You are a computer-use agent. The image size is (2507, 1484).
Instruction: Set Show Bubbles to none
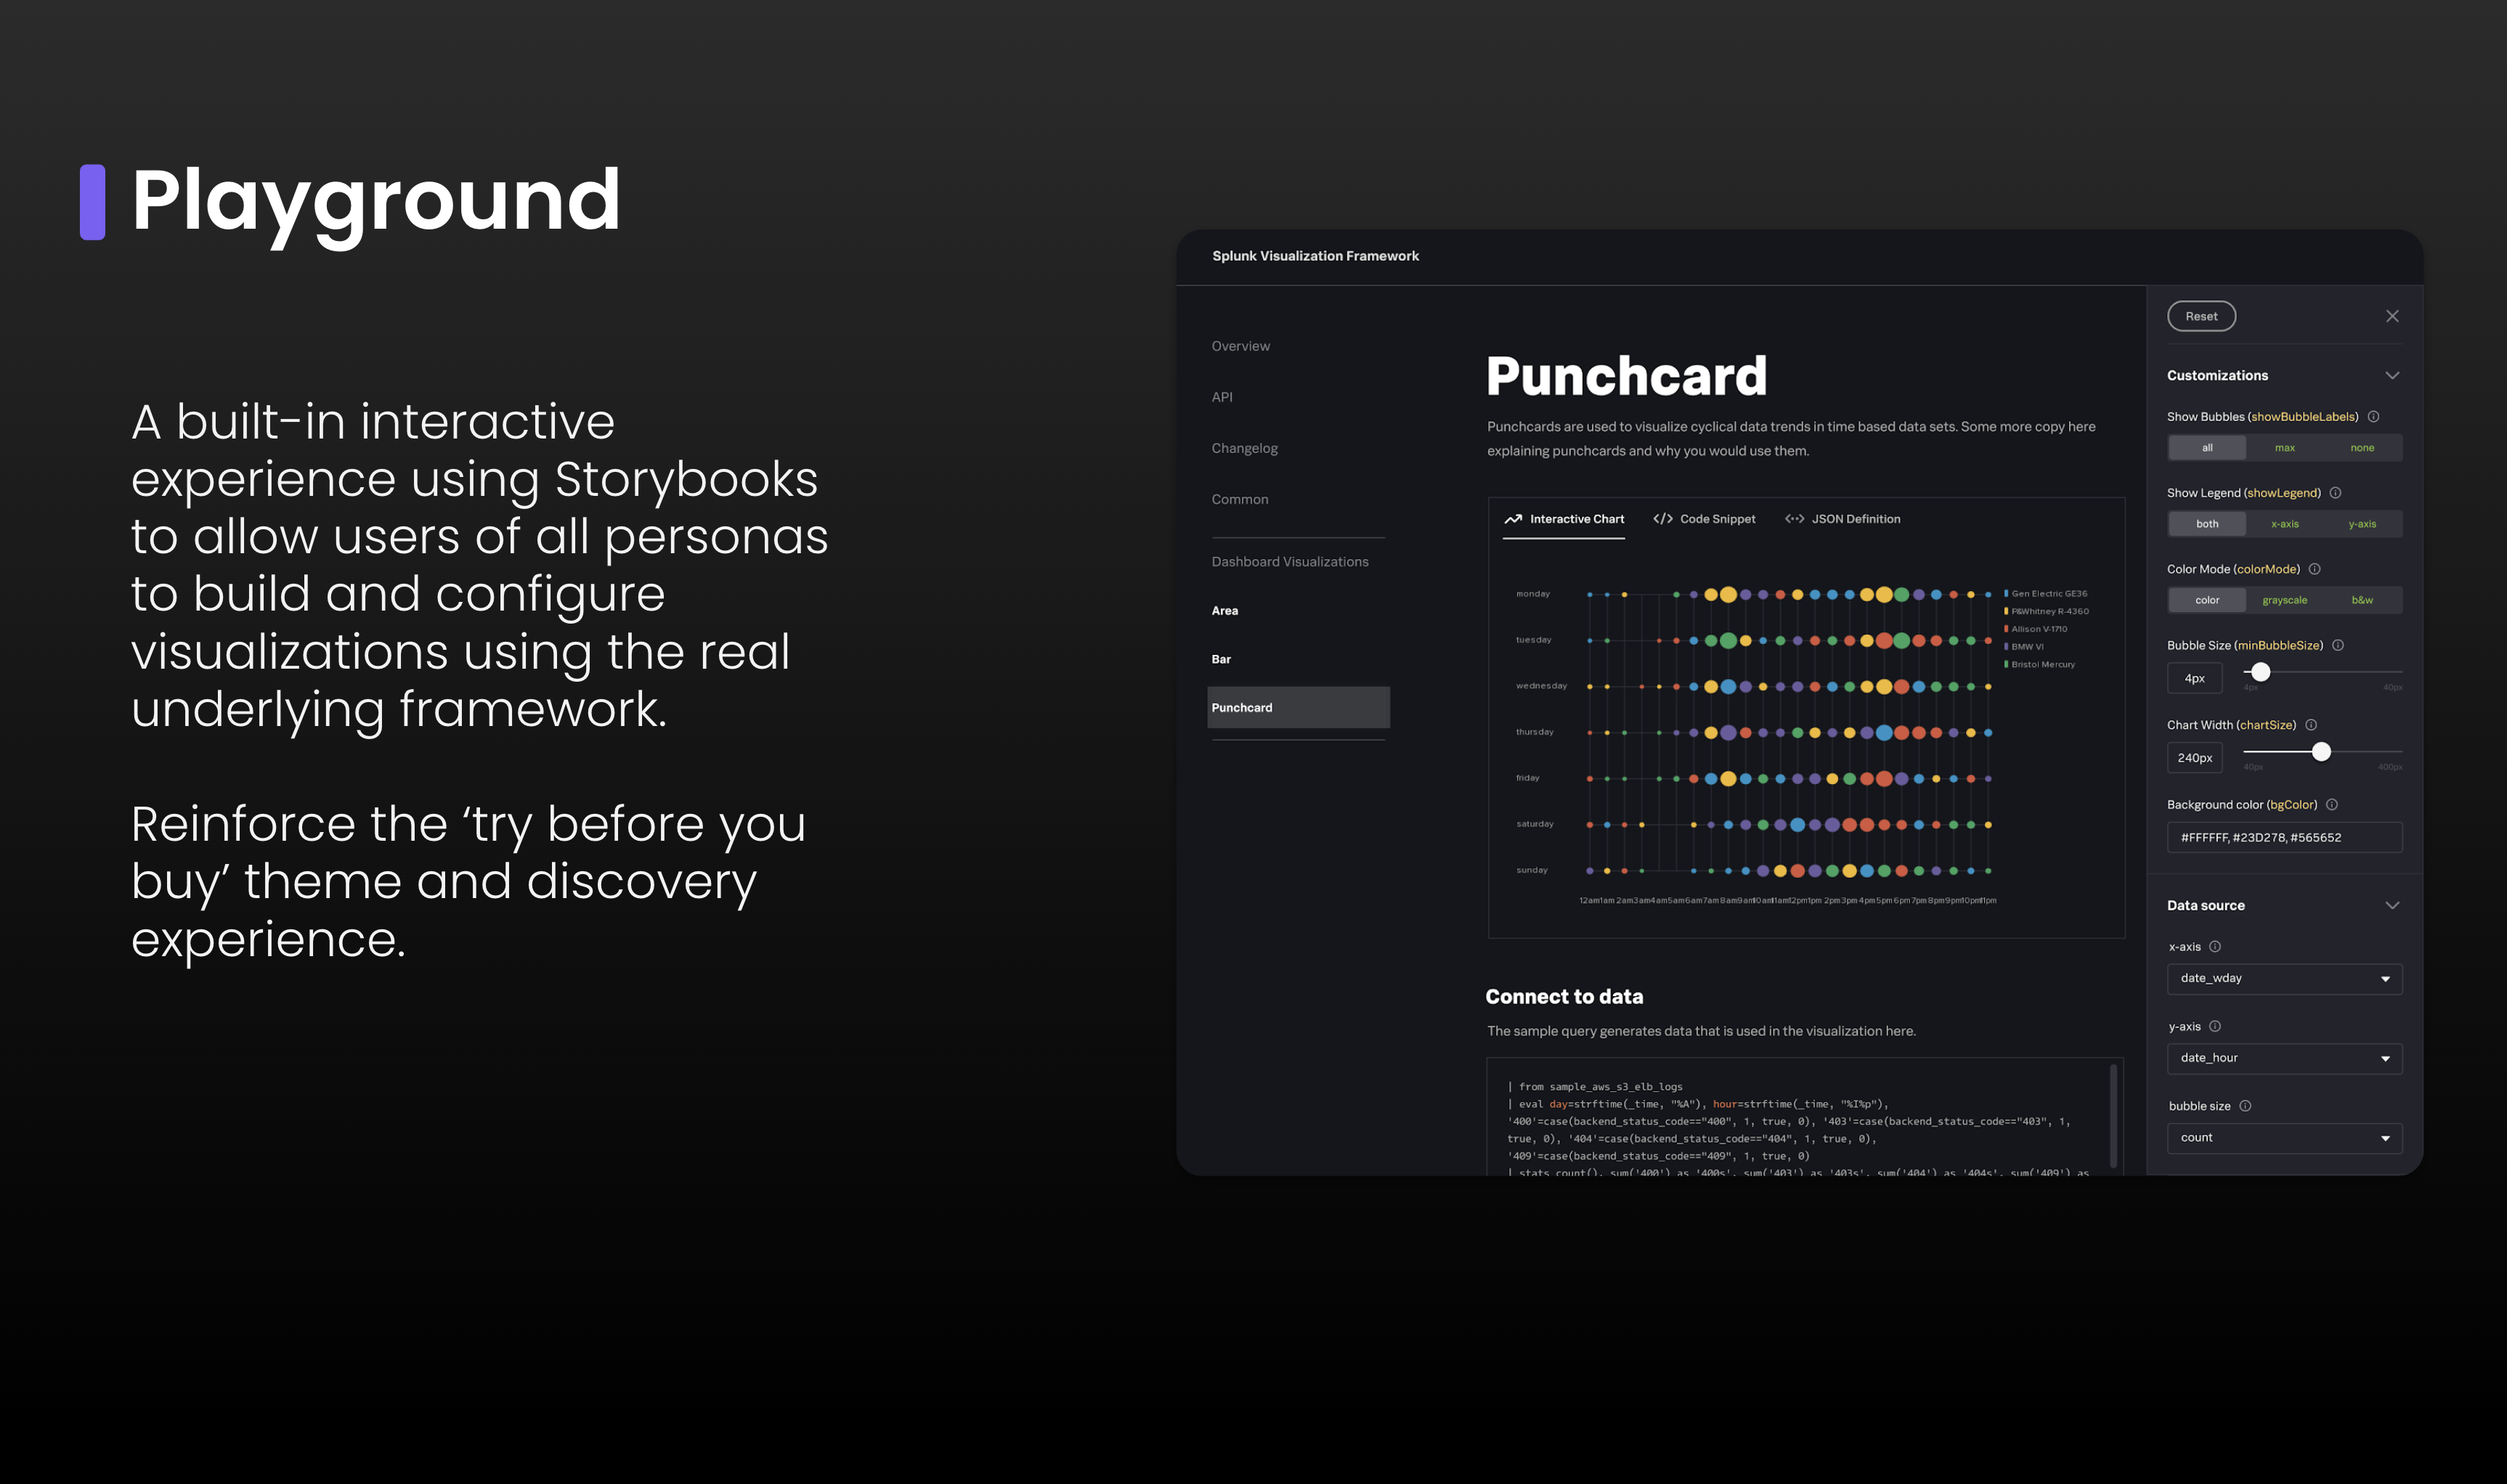2362,448
